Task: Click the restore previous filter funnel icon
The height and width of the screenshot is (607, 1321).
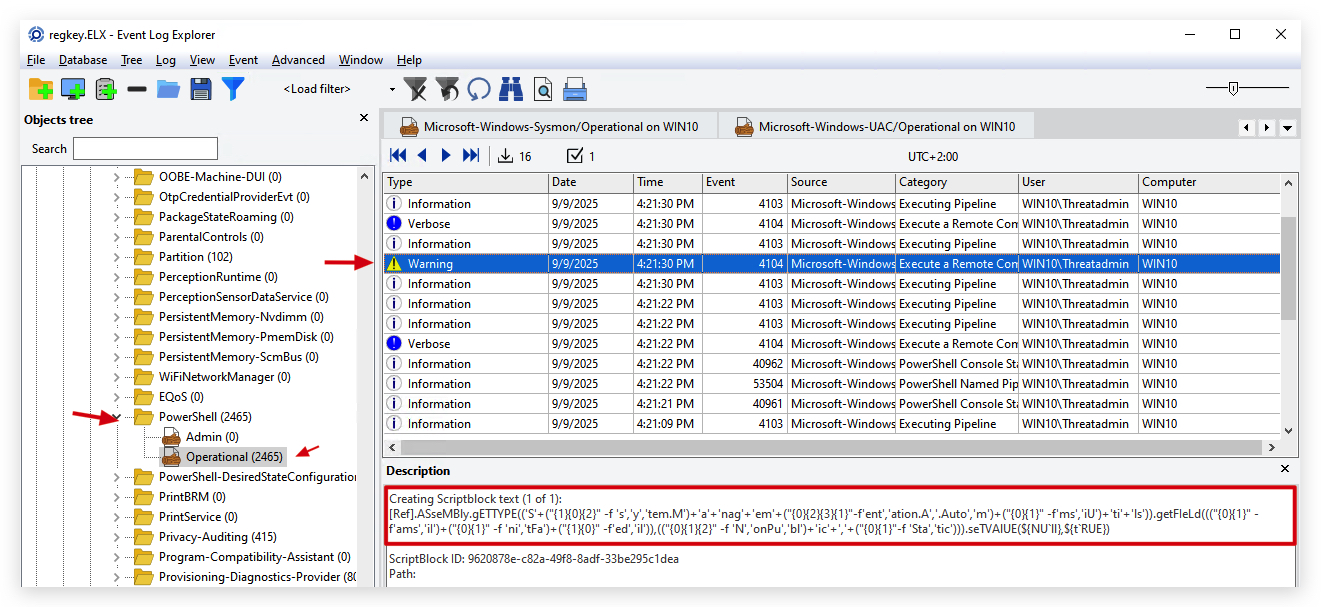Action: point(447,89)
